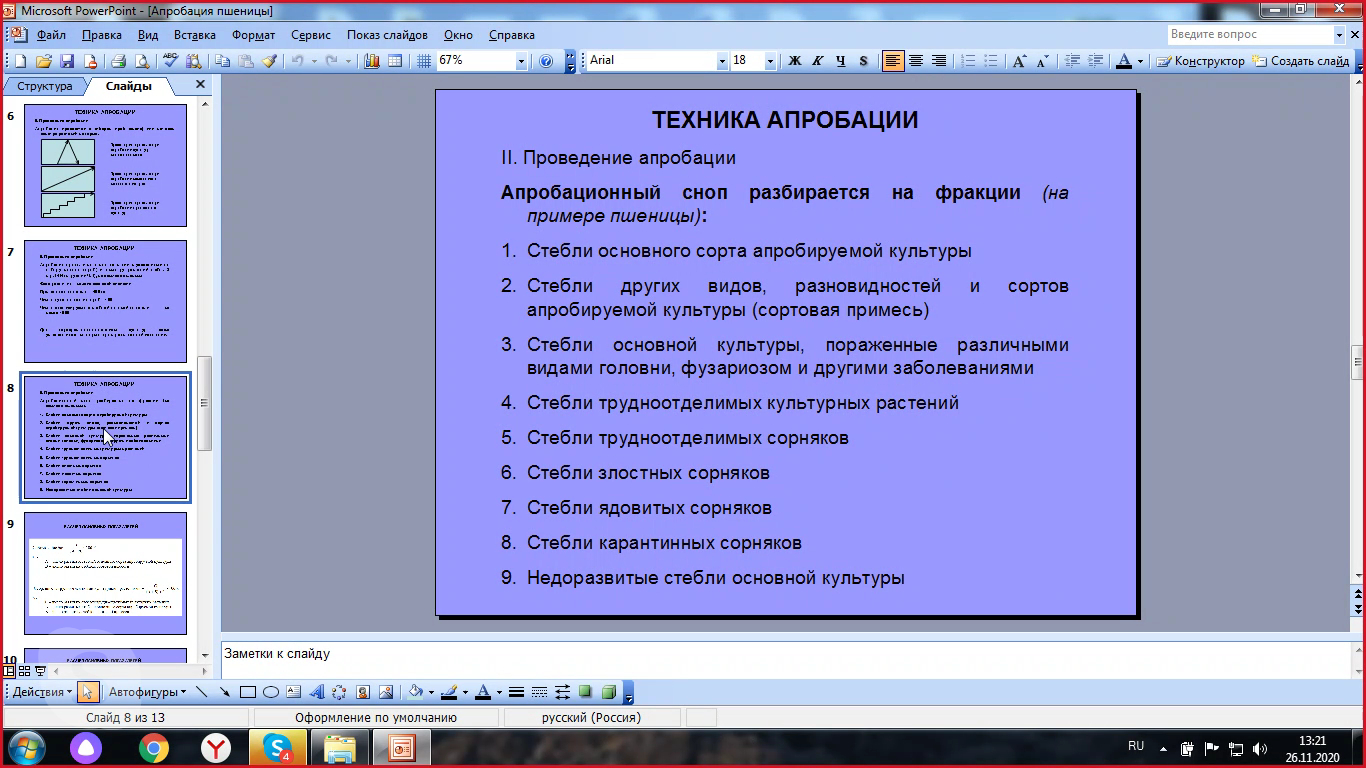Click the Format Painter brush icon
1366x768 pixels.
[269, 61]
